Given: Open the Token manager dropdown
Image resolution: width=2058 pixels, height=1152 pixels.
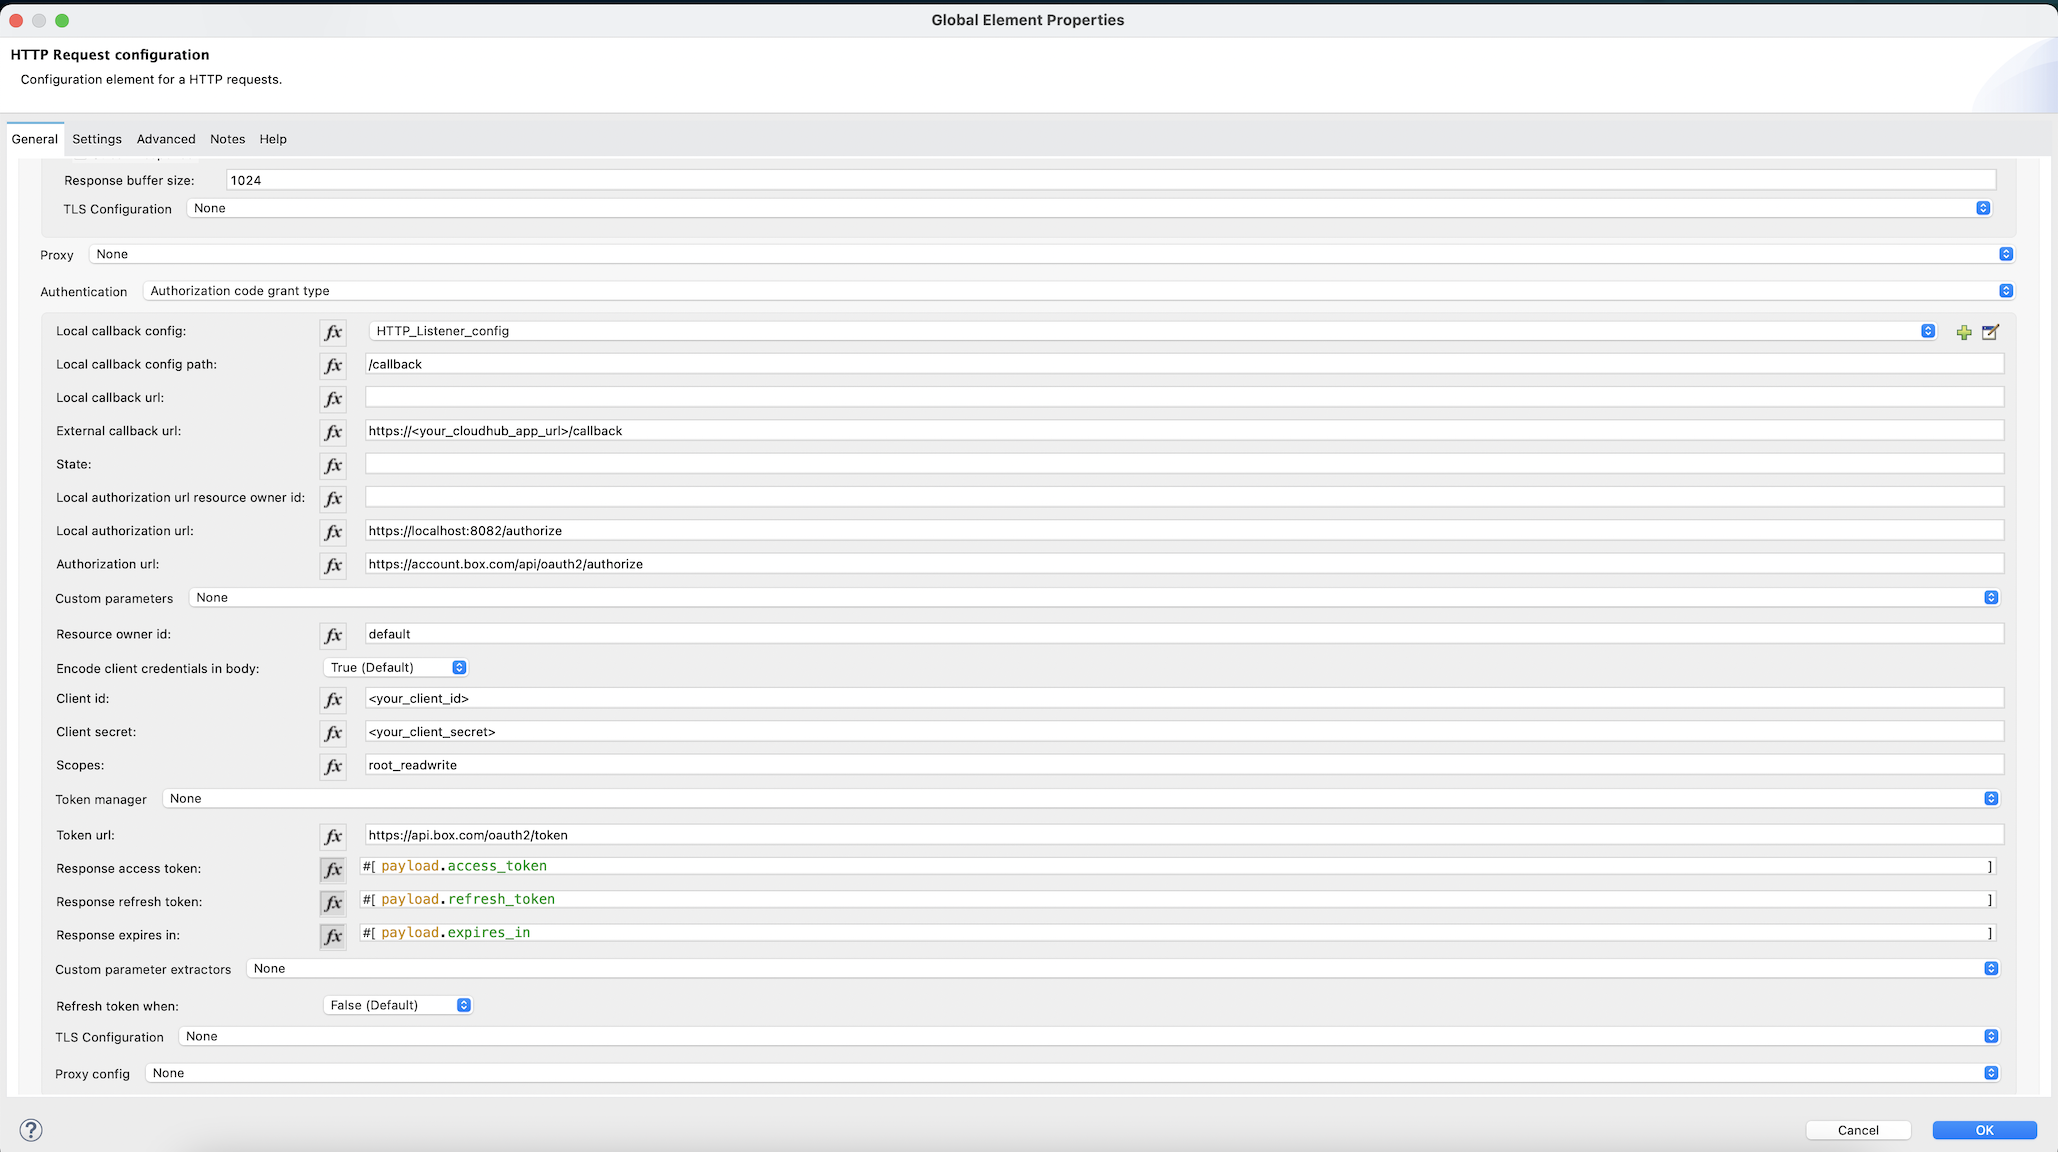Looking at the screenshot, I should click(x=1990, y=799).
